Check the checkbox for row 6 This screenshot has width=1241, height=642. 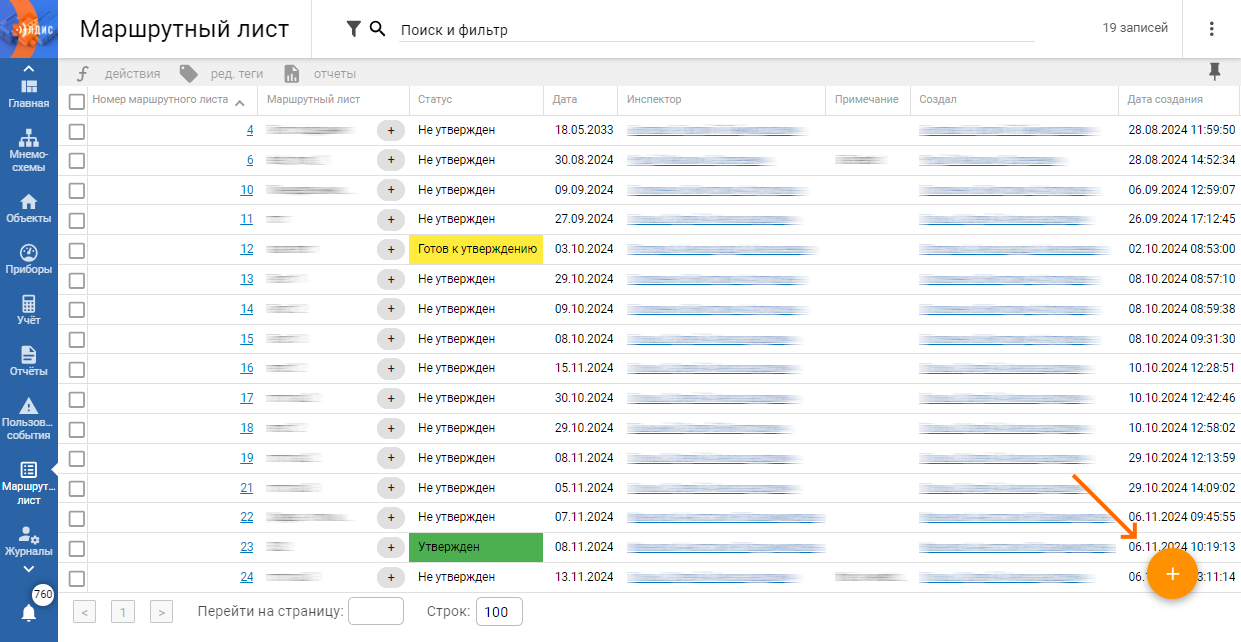76,161
